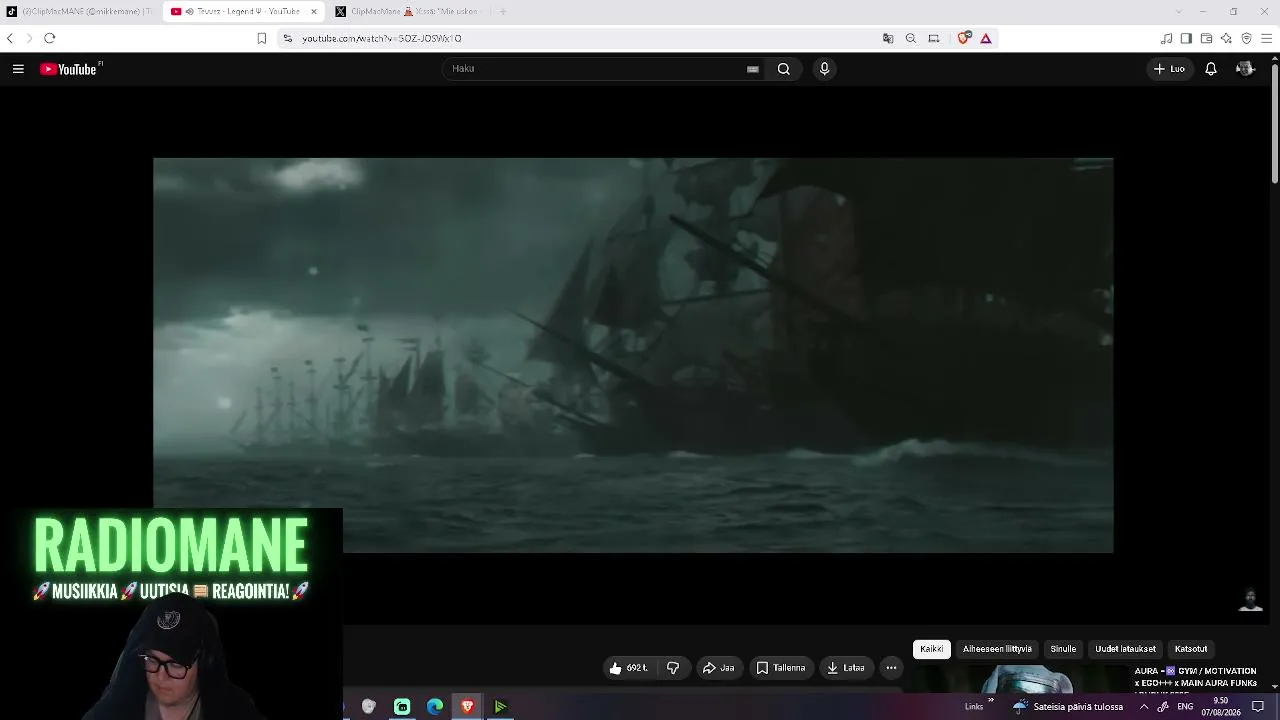
Task: Open the taskbar clock showing 9.50
Action: click(1220, 707)
